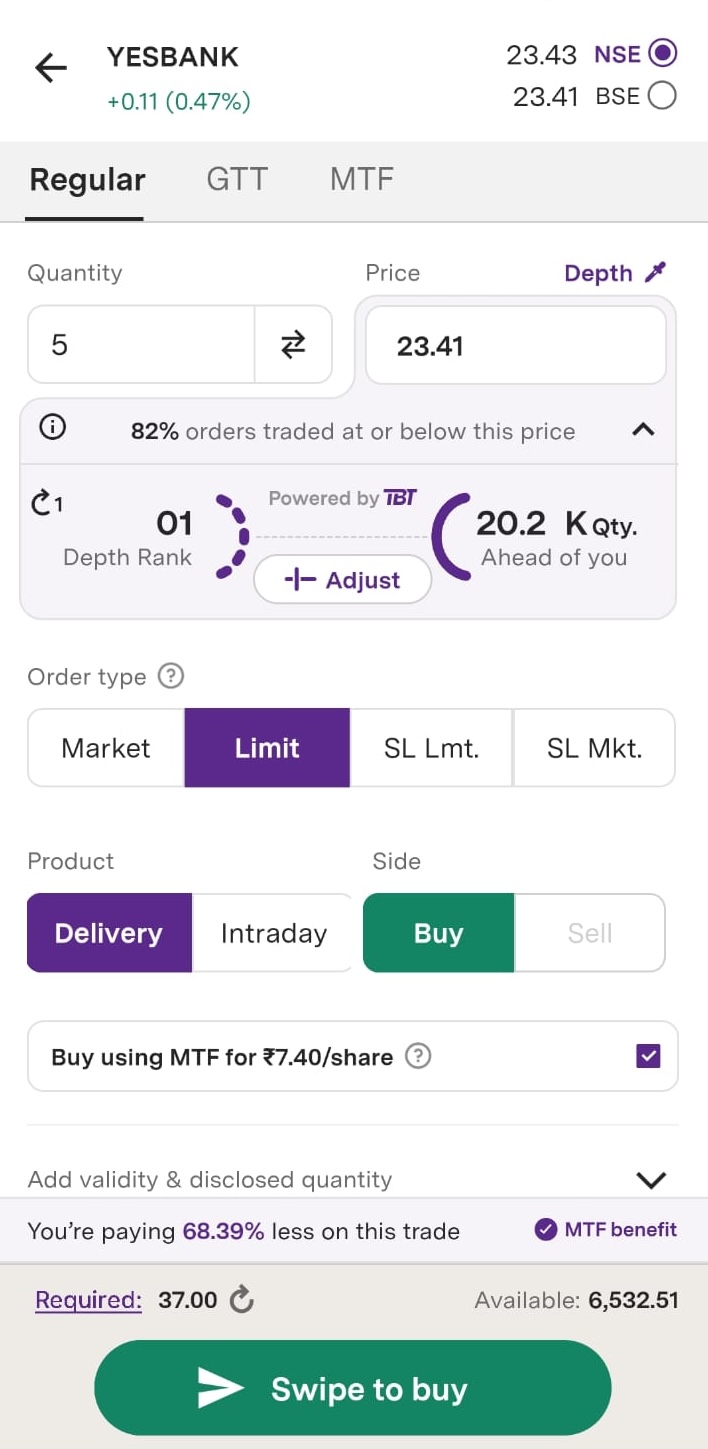The height and width of the screenshot is (1449, 708).
Task: Open the MTF tab
Action: pyautogui.click(x=361, y=180)
